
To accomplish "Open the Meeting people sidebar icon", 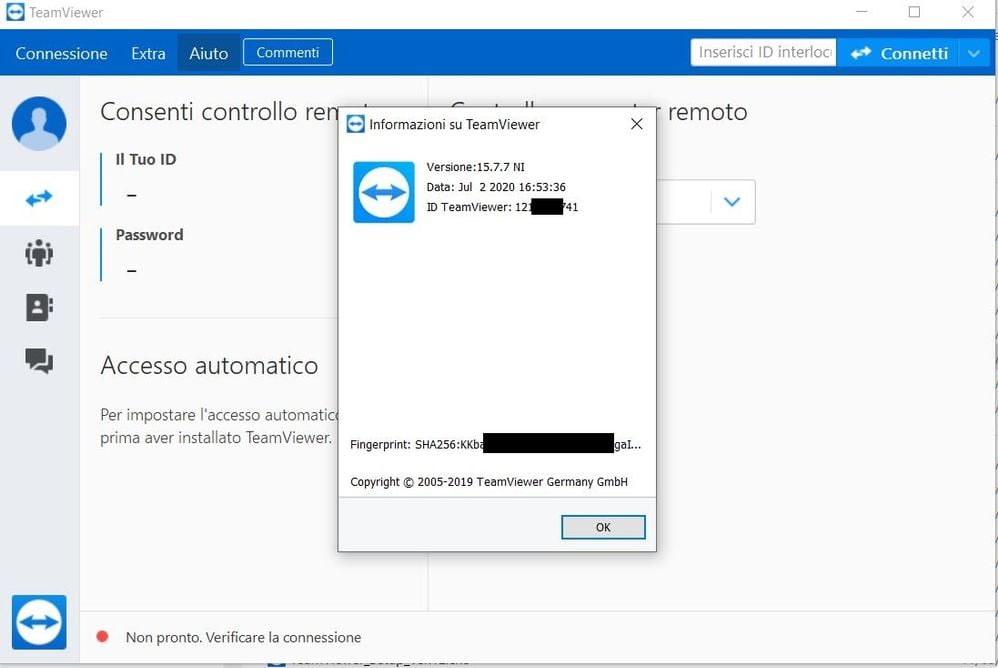I will tap(39, 253).
